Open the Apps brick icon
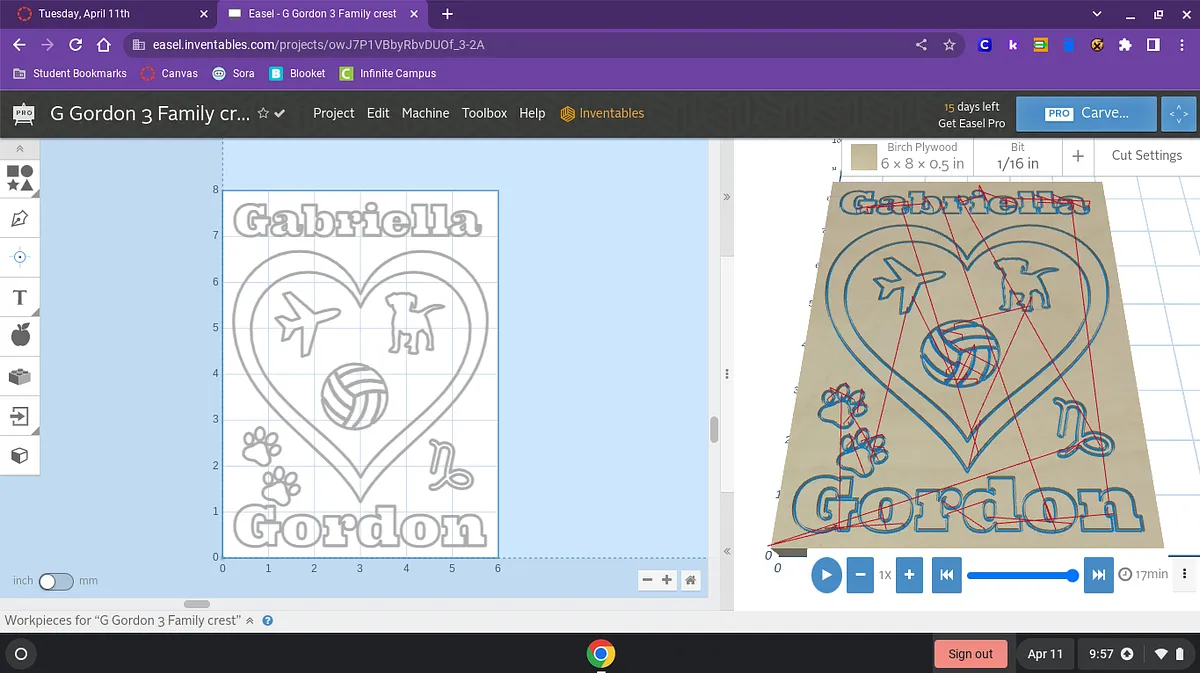 pos(20,376)
